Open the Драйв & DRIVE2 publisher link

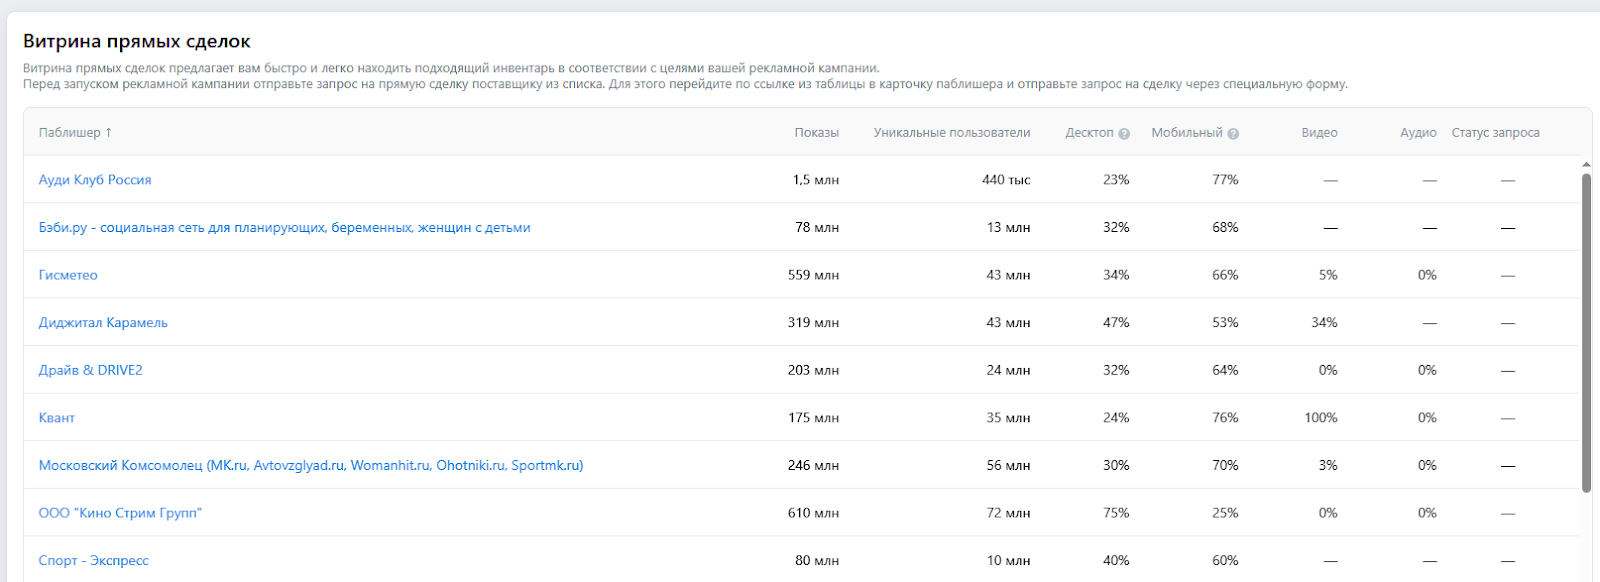pyautogui.click(x=91, y=370)
